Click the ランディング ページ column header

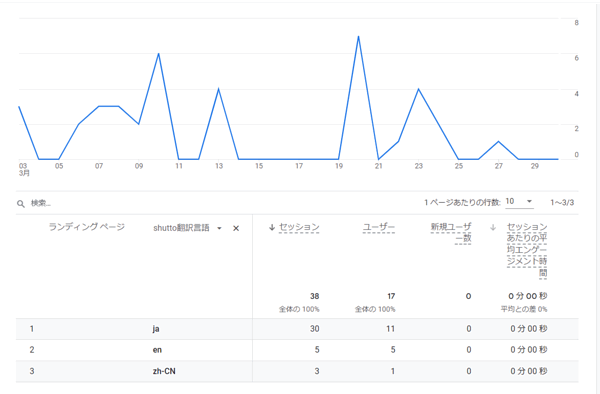pos(86,227)
